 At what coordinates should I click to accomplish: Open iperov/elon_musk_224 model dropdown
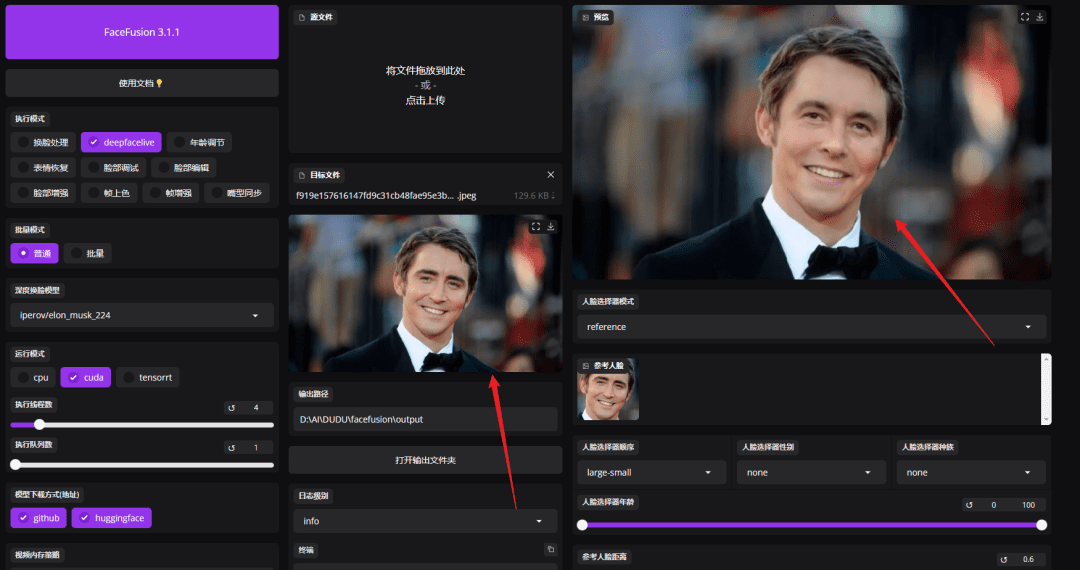[x=142, y=315]
